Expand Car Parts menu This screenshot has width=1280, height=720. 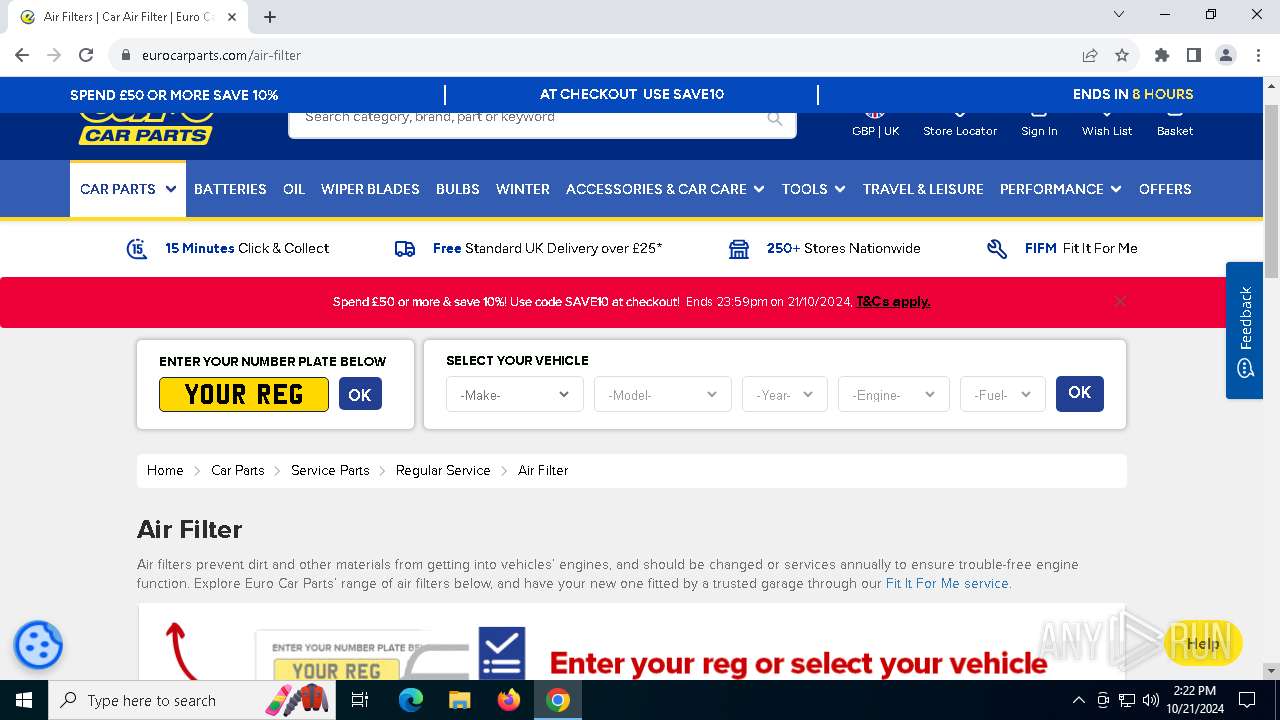128,189
